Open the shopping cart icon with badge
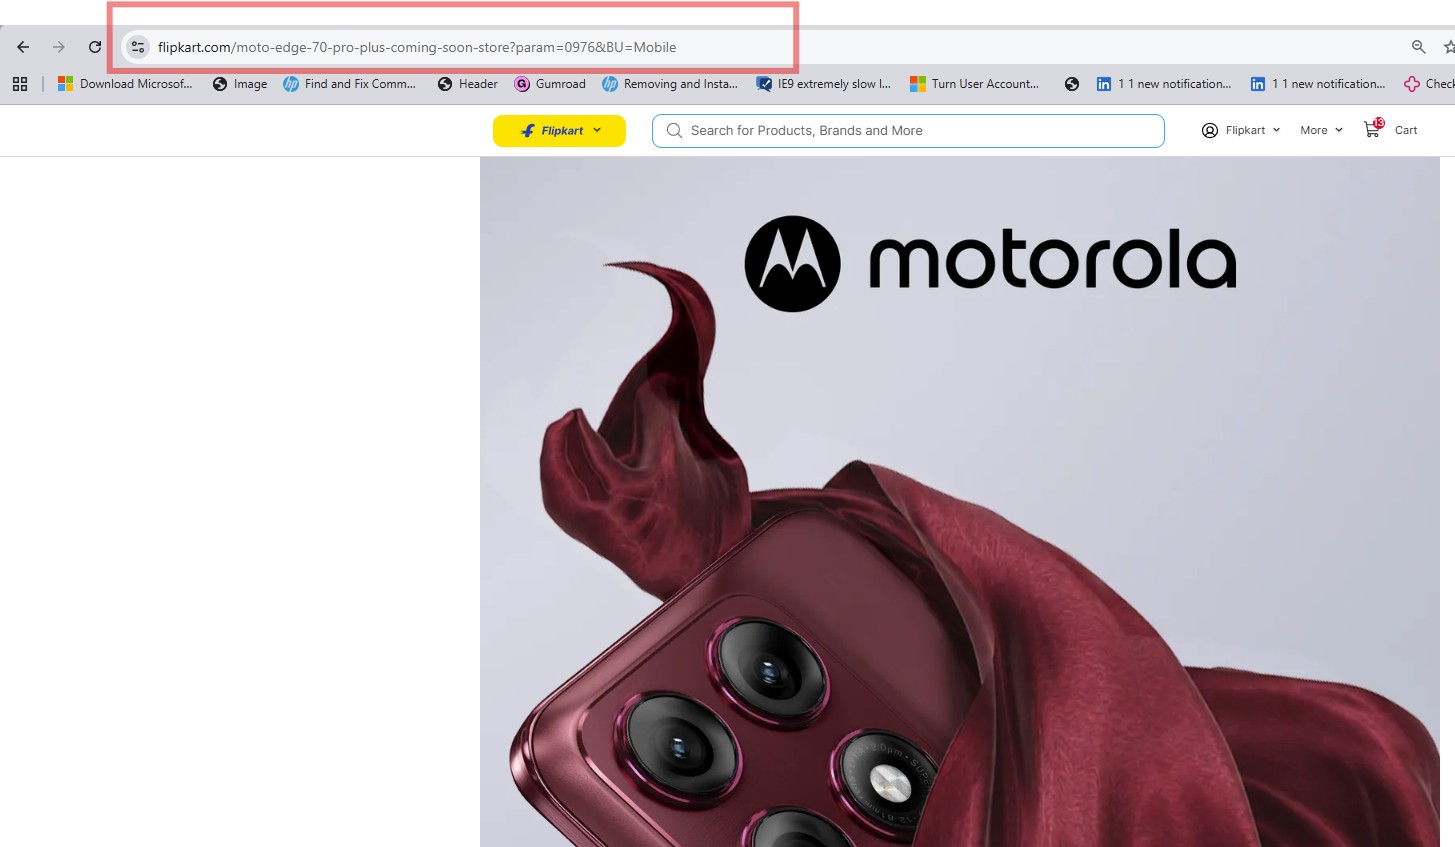Screen dimensions: 1455x847 (1373, 128)
